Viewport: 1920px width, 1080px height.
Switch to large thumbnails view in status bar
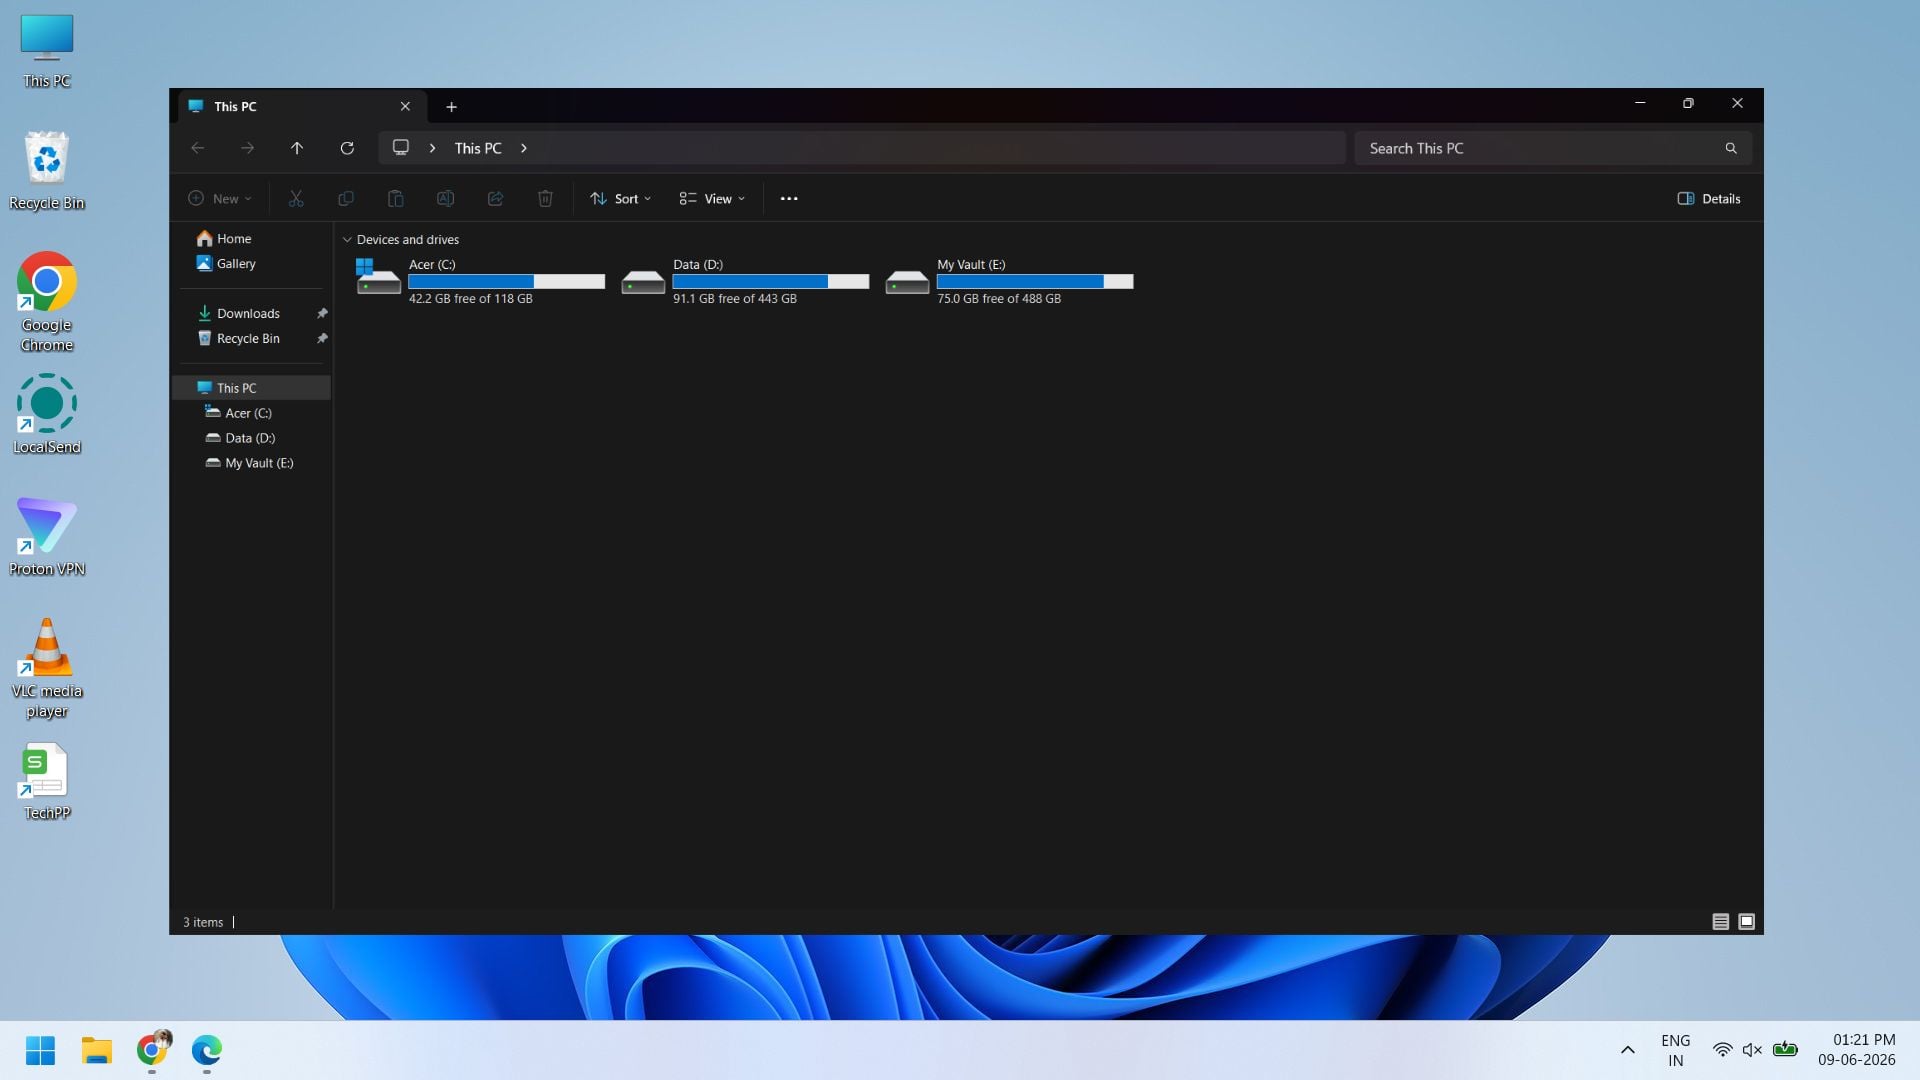[x=1747, y=922]
